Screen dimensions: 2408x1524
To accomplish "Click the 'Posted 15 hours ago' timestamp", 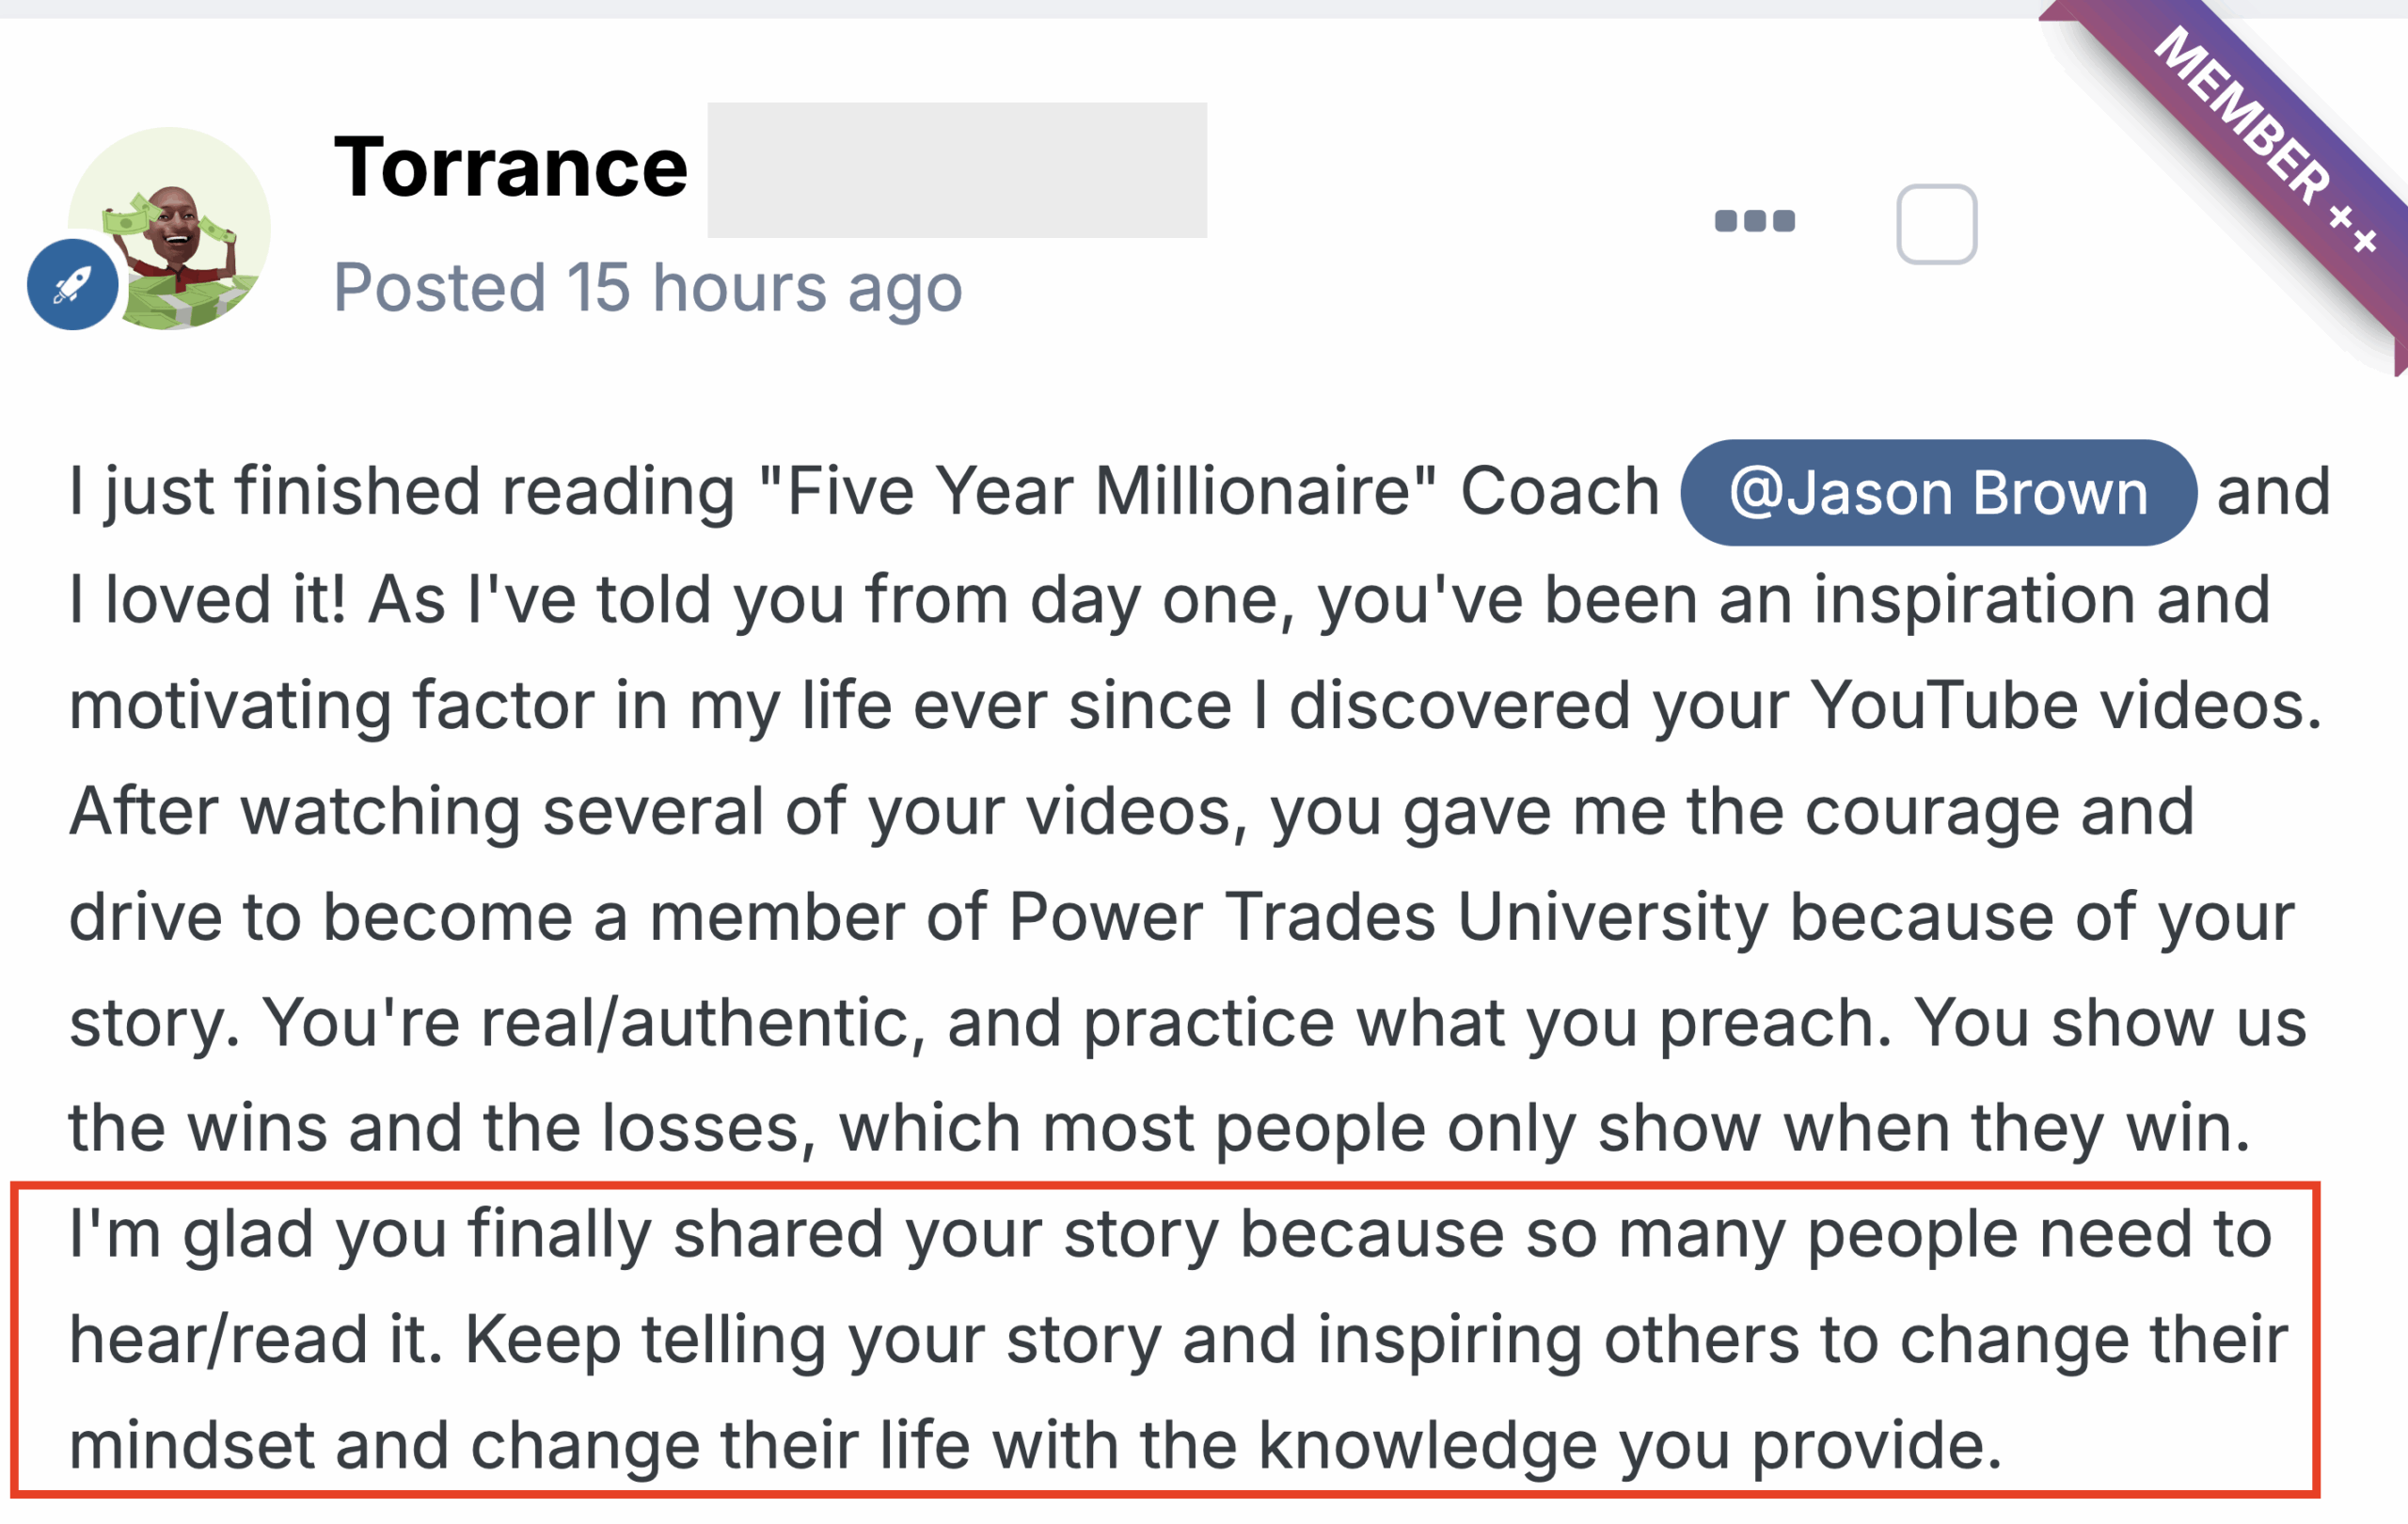I will coord(647,288).
